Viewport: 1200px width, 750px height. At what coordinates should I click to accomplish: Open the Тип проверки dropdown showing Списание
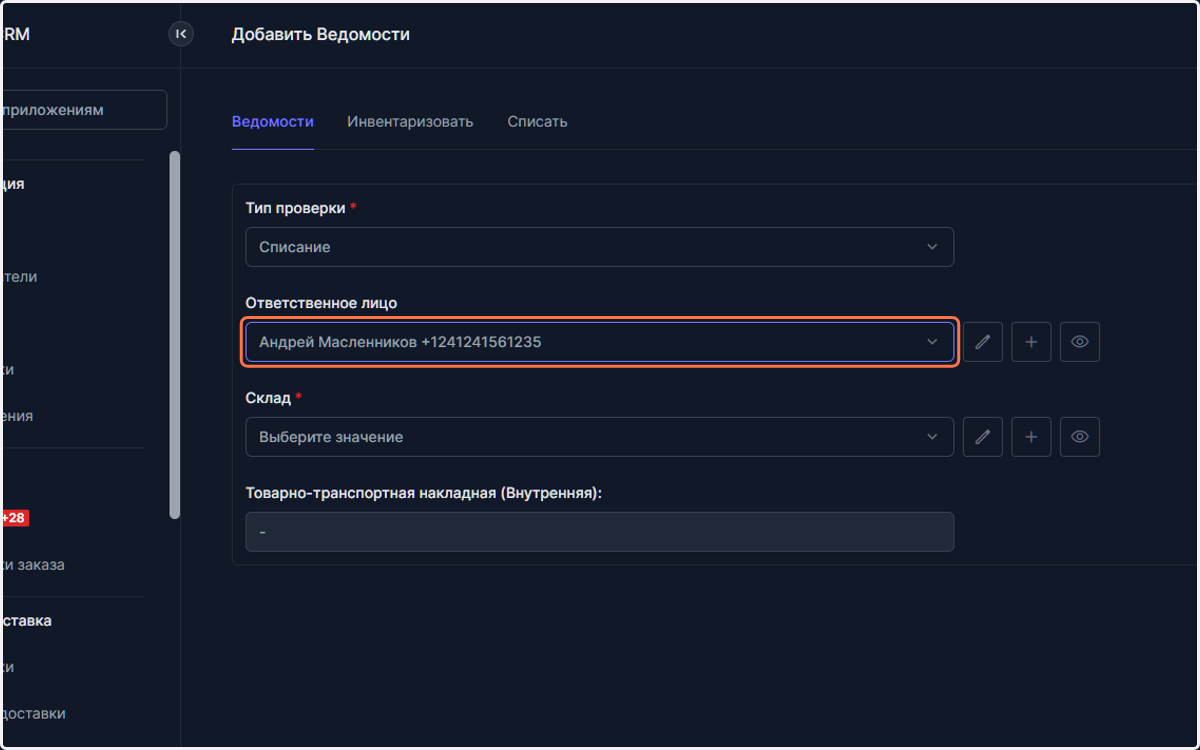tap(599, 247)
